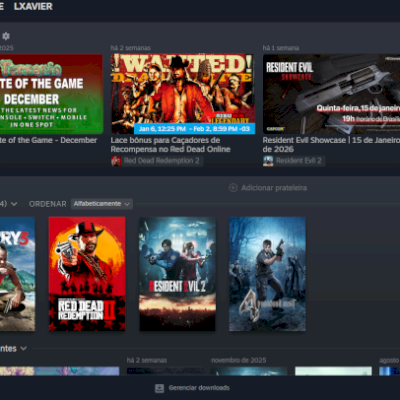Screen dimensions: 400x400
Task: Select the Far Cry 3 game cover
Action: 17,274
